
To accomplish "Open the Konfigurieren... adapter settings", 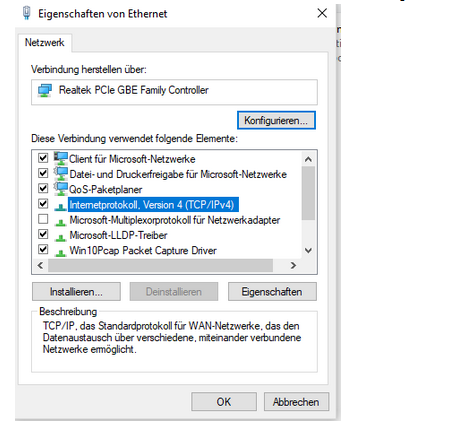I will [x=276, y=120].
